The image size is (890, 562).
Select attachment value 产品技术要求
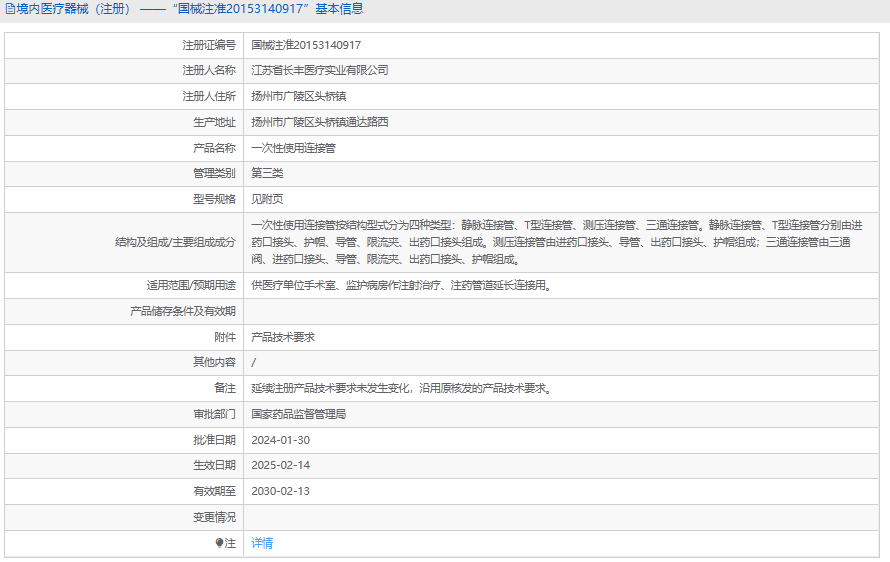(283, 337)
